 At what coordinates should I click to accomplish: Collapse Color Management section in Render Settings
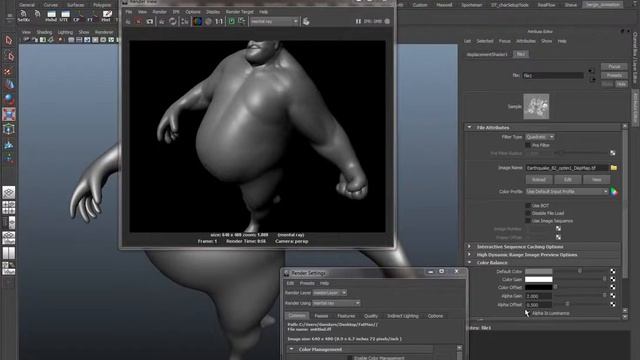(291, 349)
